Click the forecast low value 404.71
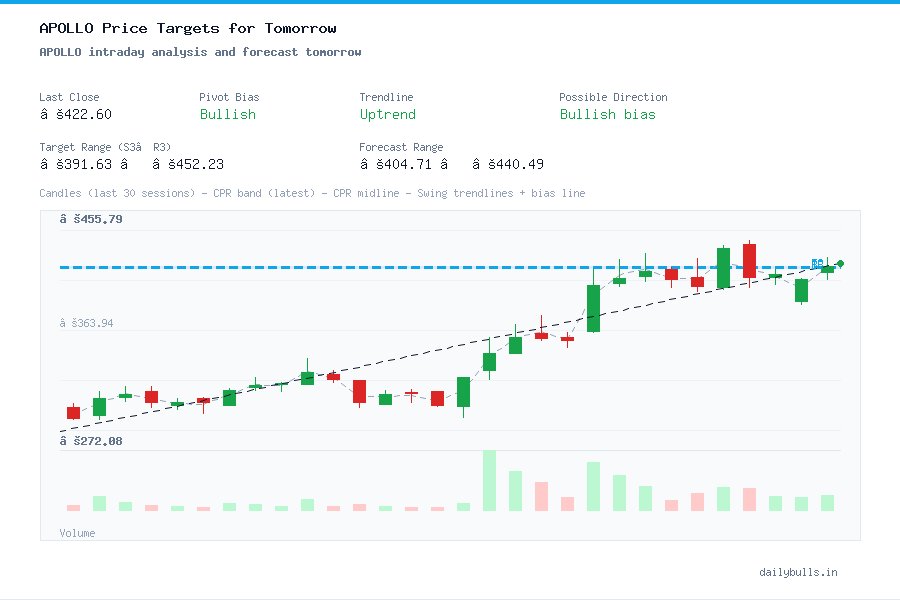900x600 pixels. [395, 164]
